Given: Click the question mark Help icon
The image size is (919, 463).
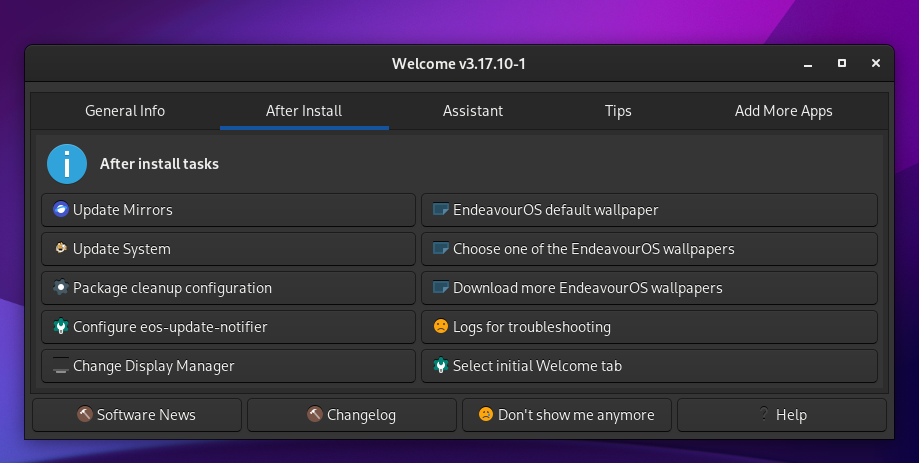Looking at the screenshot, I should 765,415.
